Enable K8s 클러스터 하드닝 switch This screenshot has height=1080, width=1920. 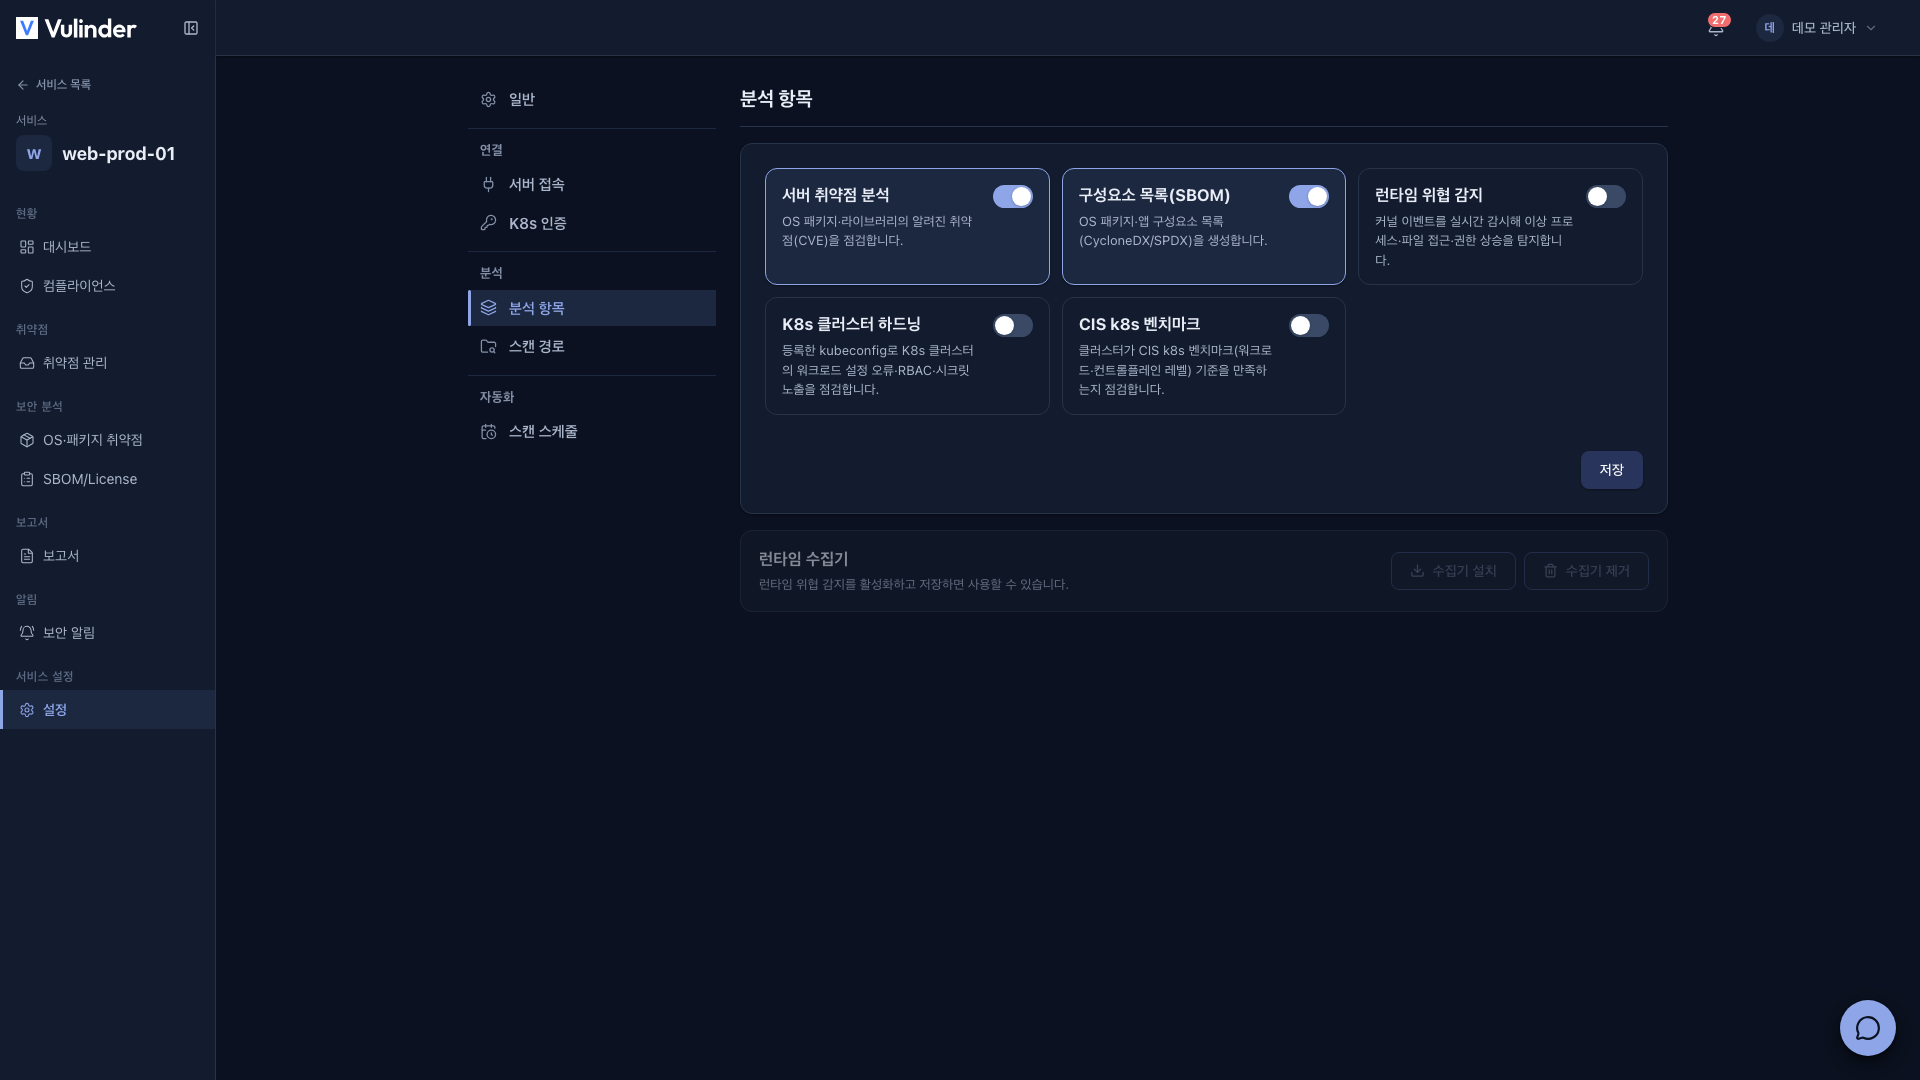pyautogui.click(x=1012, y=326)
